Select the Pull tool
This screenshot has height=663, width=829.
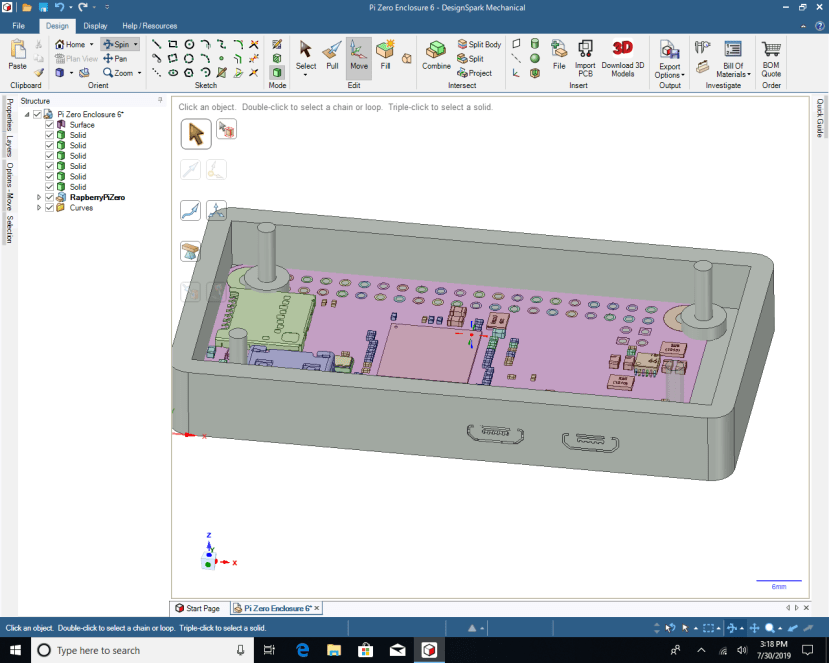point(332,56)
